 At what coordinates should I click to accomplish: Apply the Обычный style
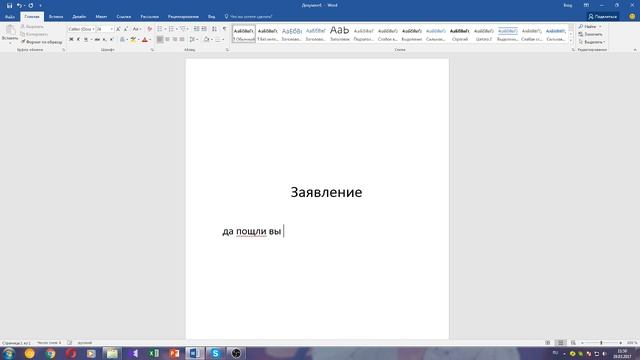pos(244,33)
